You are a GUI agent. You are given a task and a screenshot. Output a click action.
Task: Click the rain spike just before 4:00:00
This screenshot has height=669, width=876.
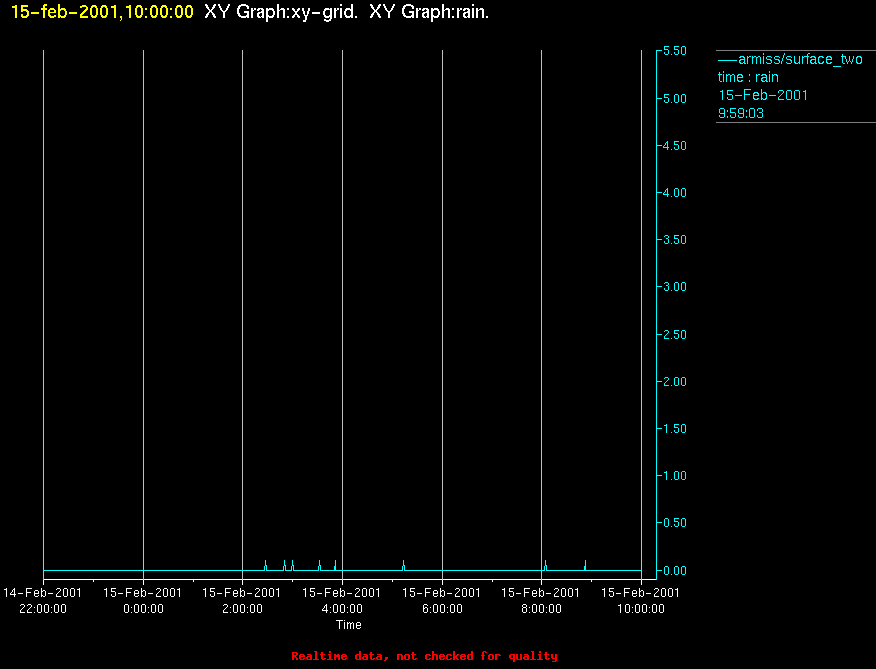click(335, 565)
